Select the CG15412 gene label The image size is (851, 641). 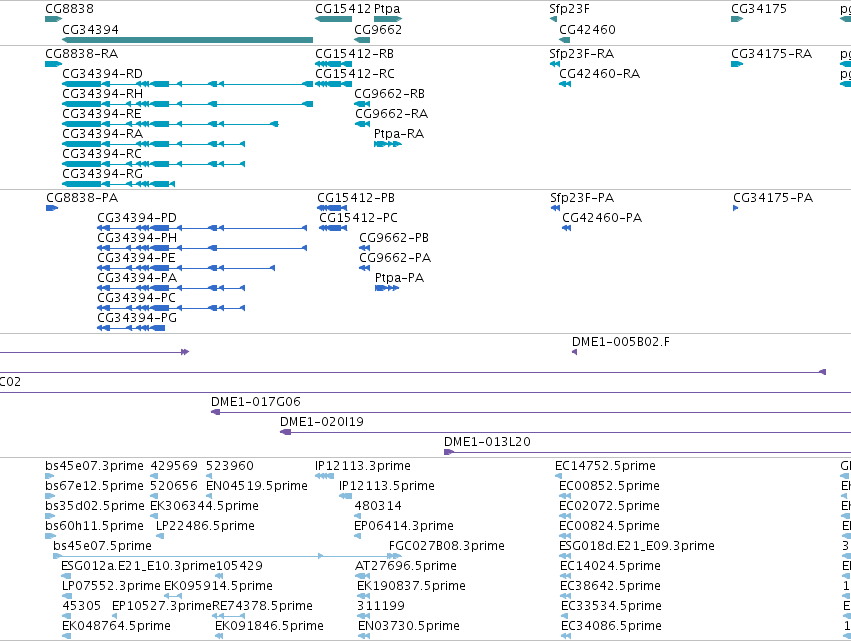(x=343, y=9)
